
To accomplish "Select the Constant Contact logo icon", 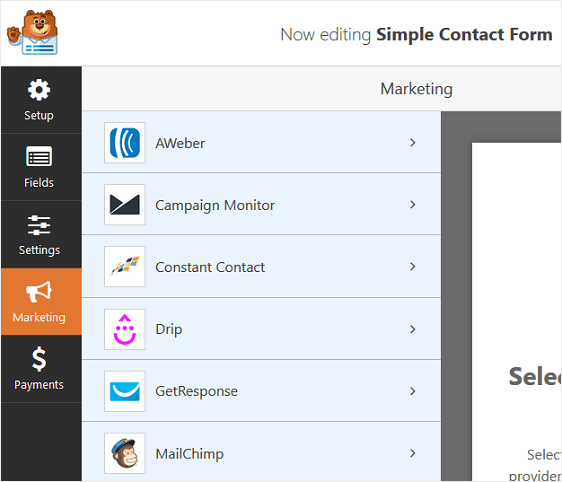I will point(125,267).
